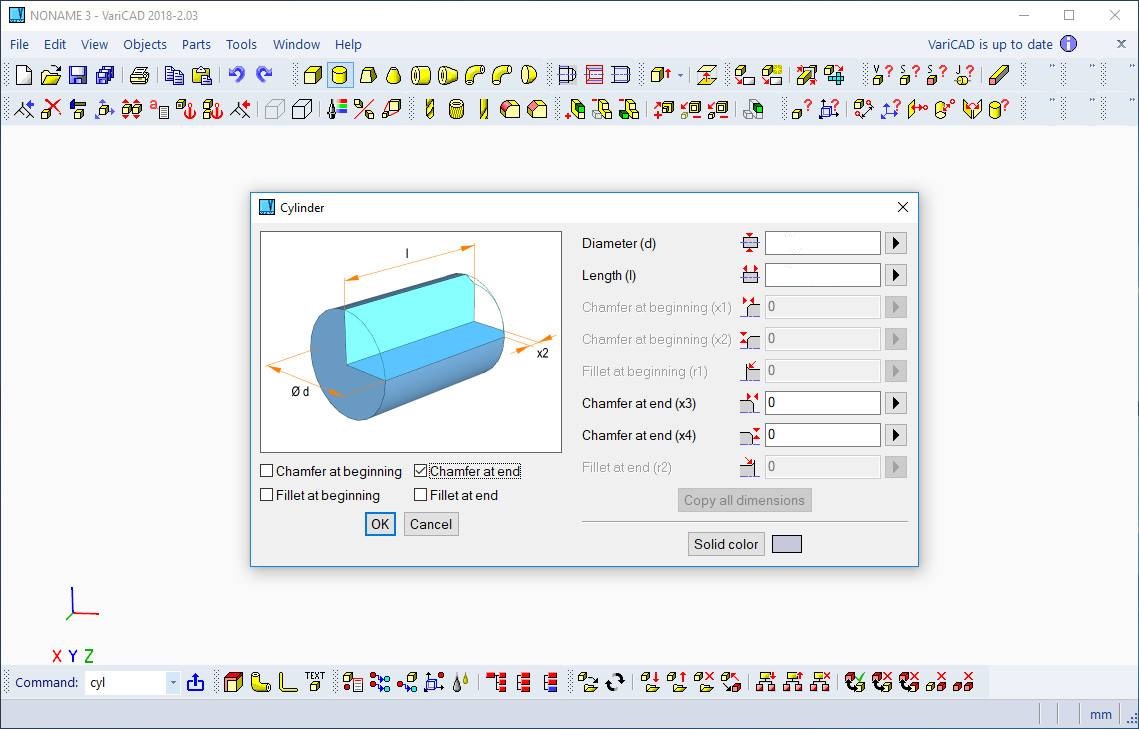This screenshot has width=1139, height=729.
Task: Click the drill hole tool icon
Action: point(429,109)
